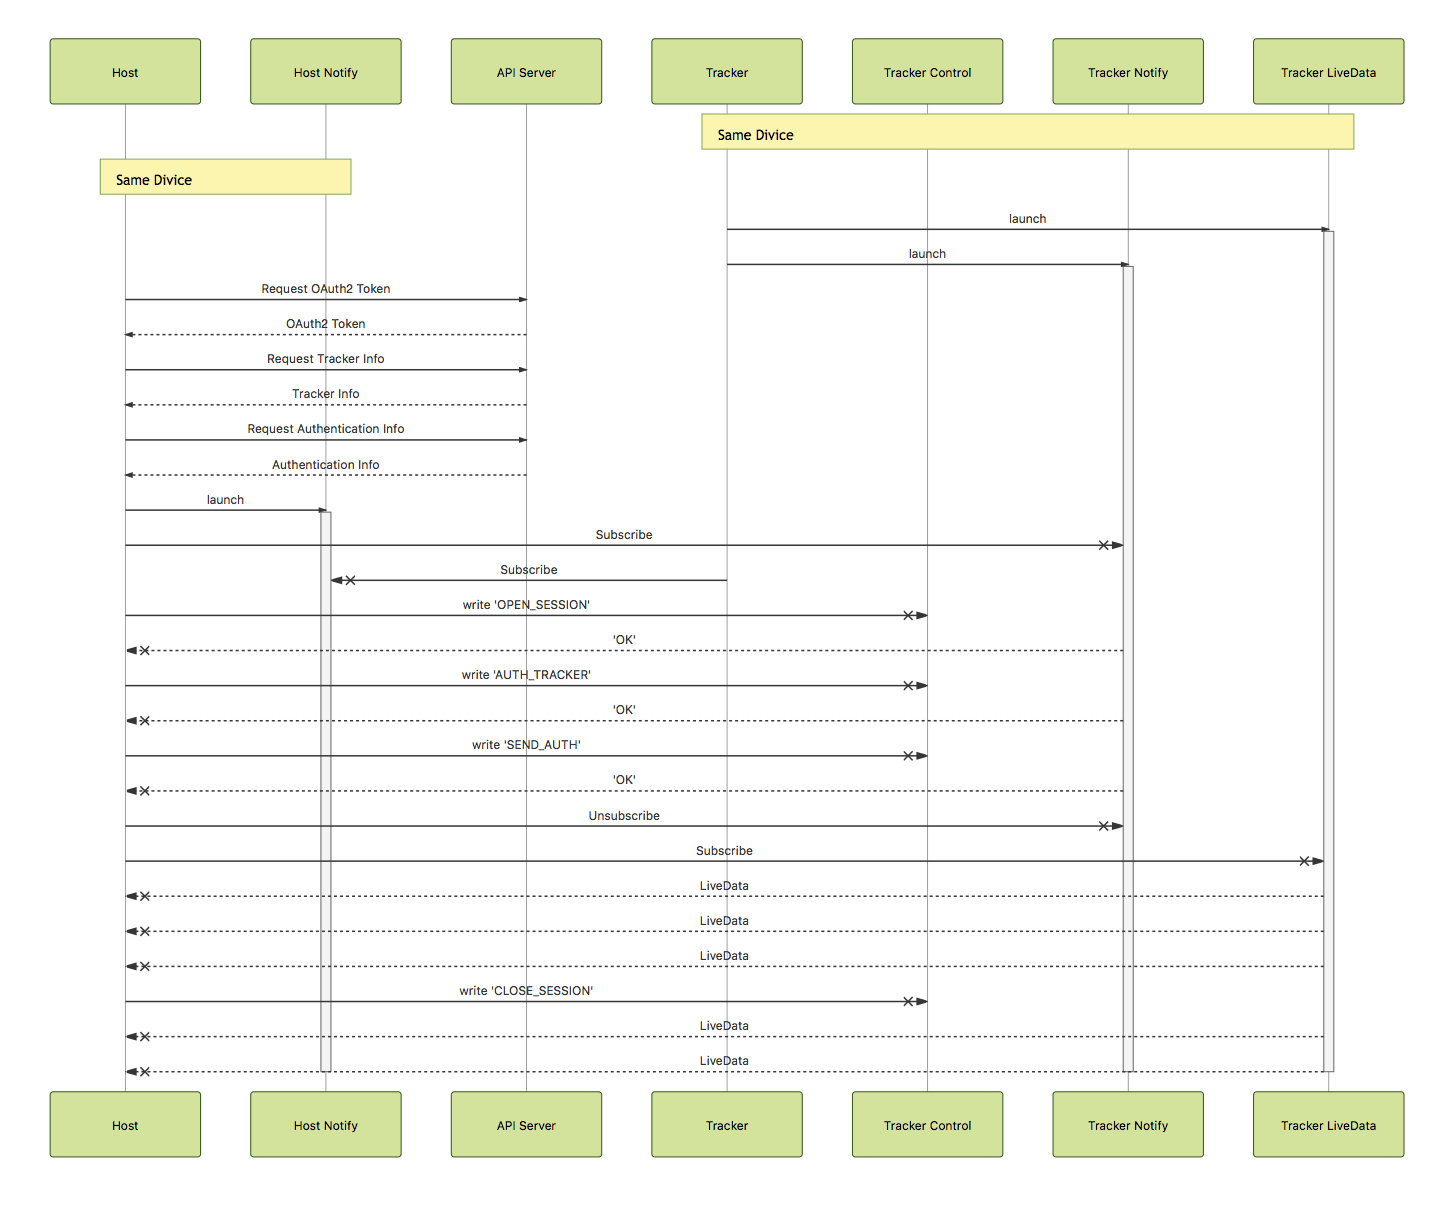Click the 'Same Divice' note over Tracker lifelines
Screen dimensions: 1449x1206
pos(1028,132)
